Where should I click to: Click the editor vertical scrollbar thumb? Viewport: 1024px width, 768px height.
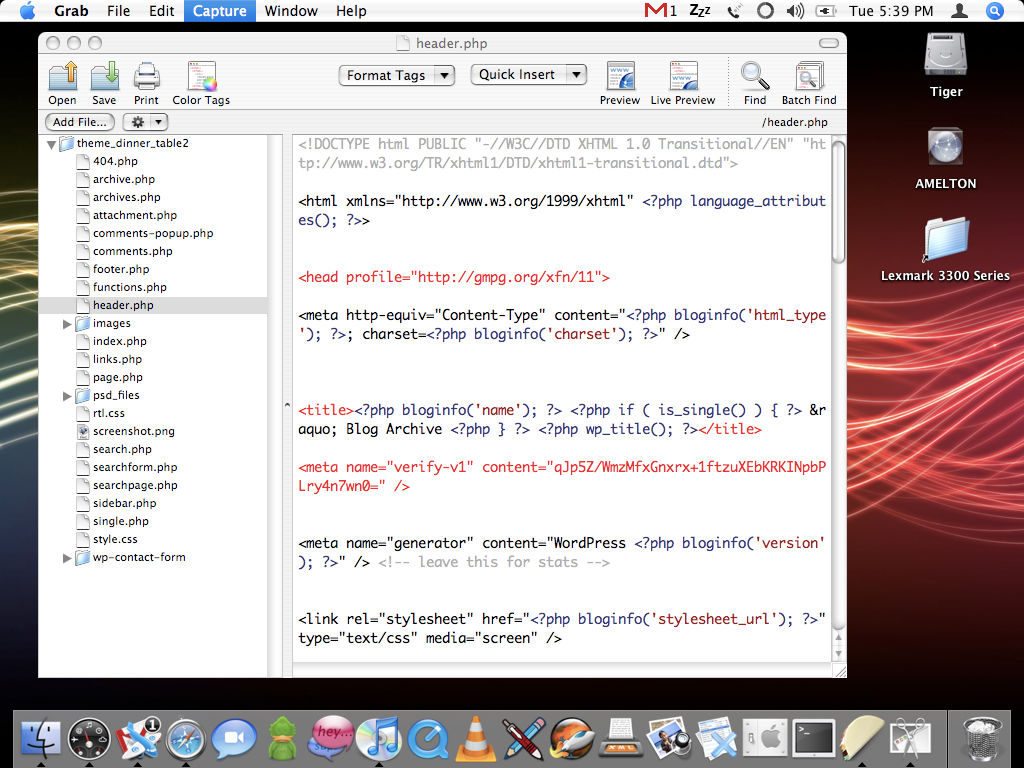click(839, 202)
